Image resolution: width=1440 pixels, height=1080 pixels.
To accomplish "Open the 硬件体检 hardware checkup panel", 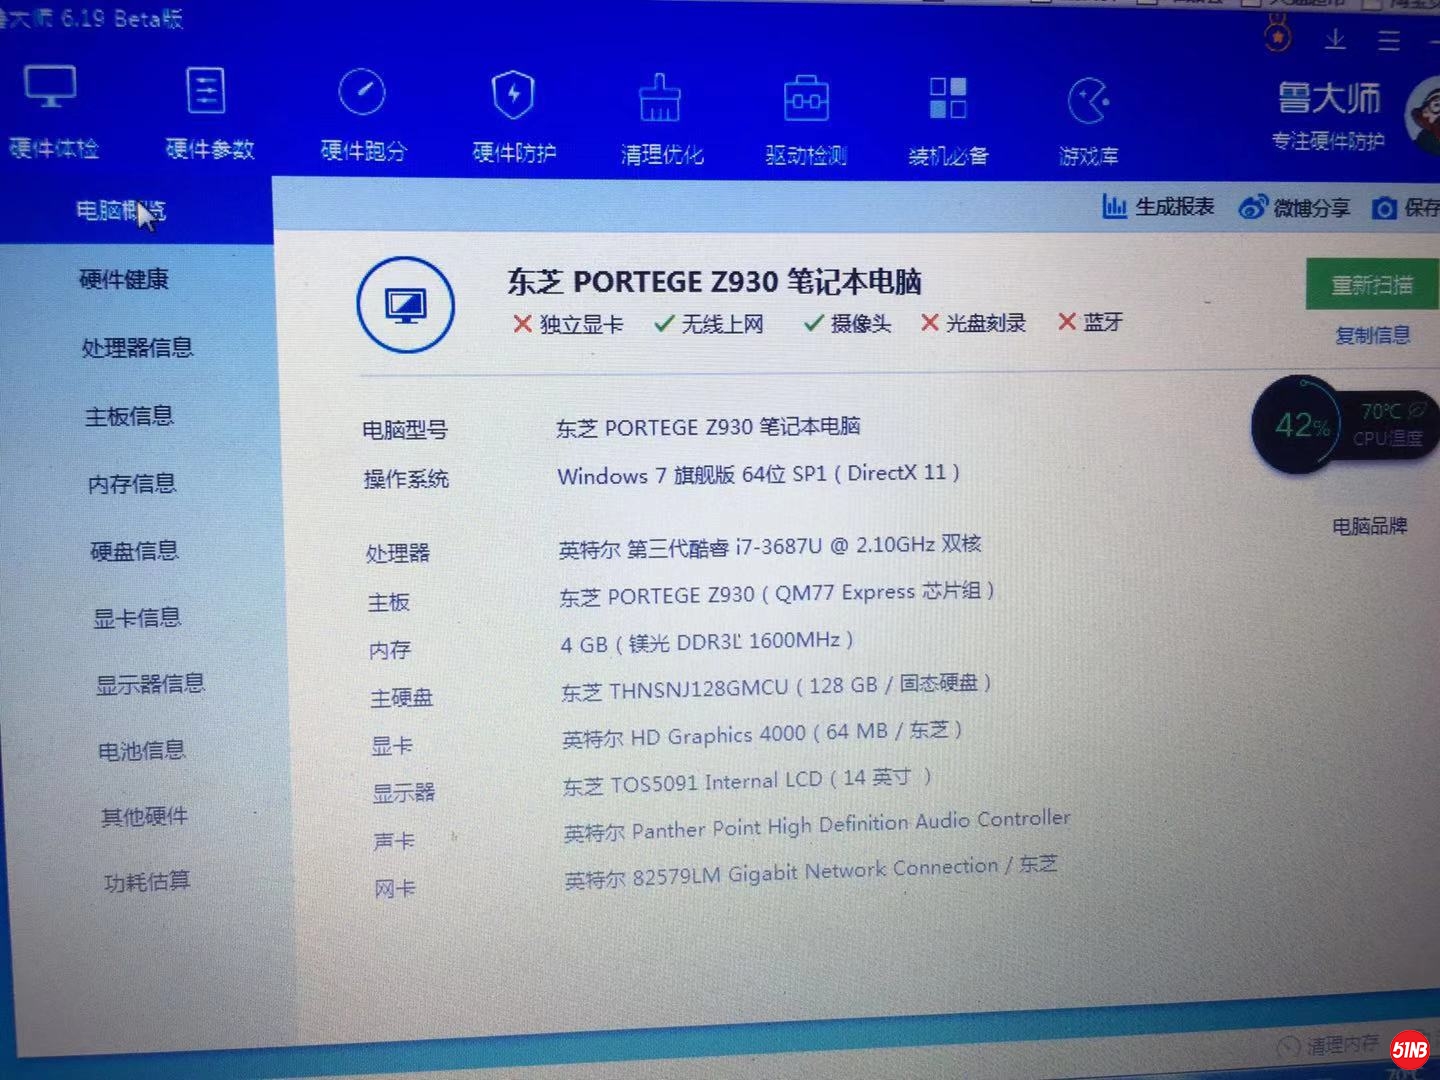I will click(53, 110).
